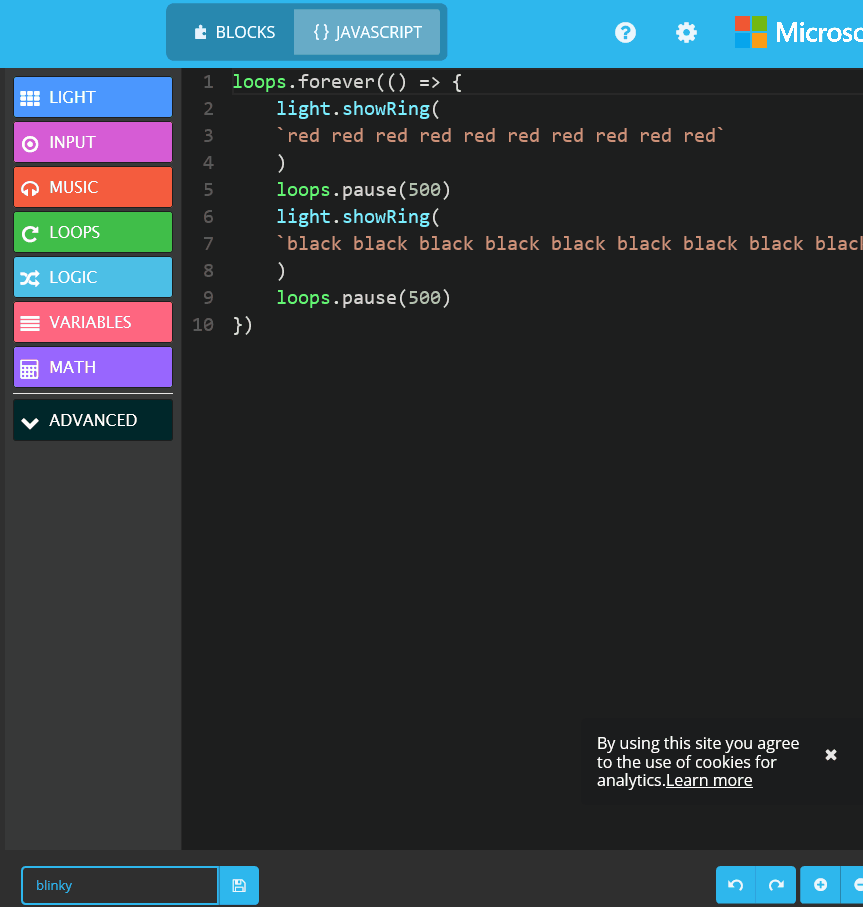Screen dimensions: 863x907
Task: Switch to the BLOCKS editor tab
Action: point(232,32)
